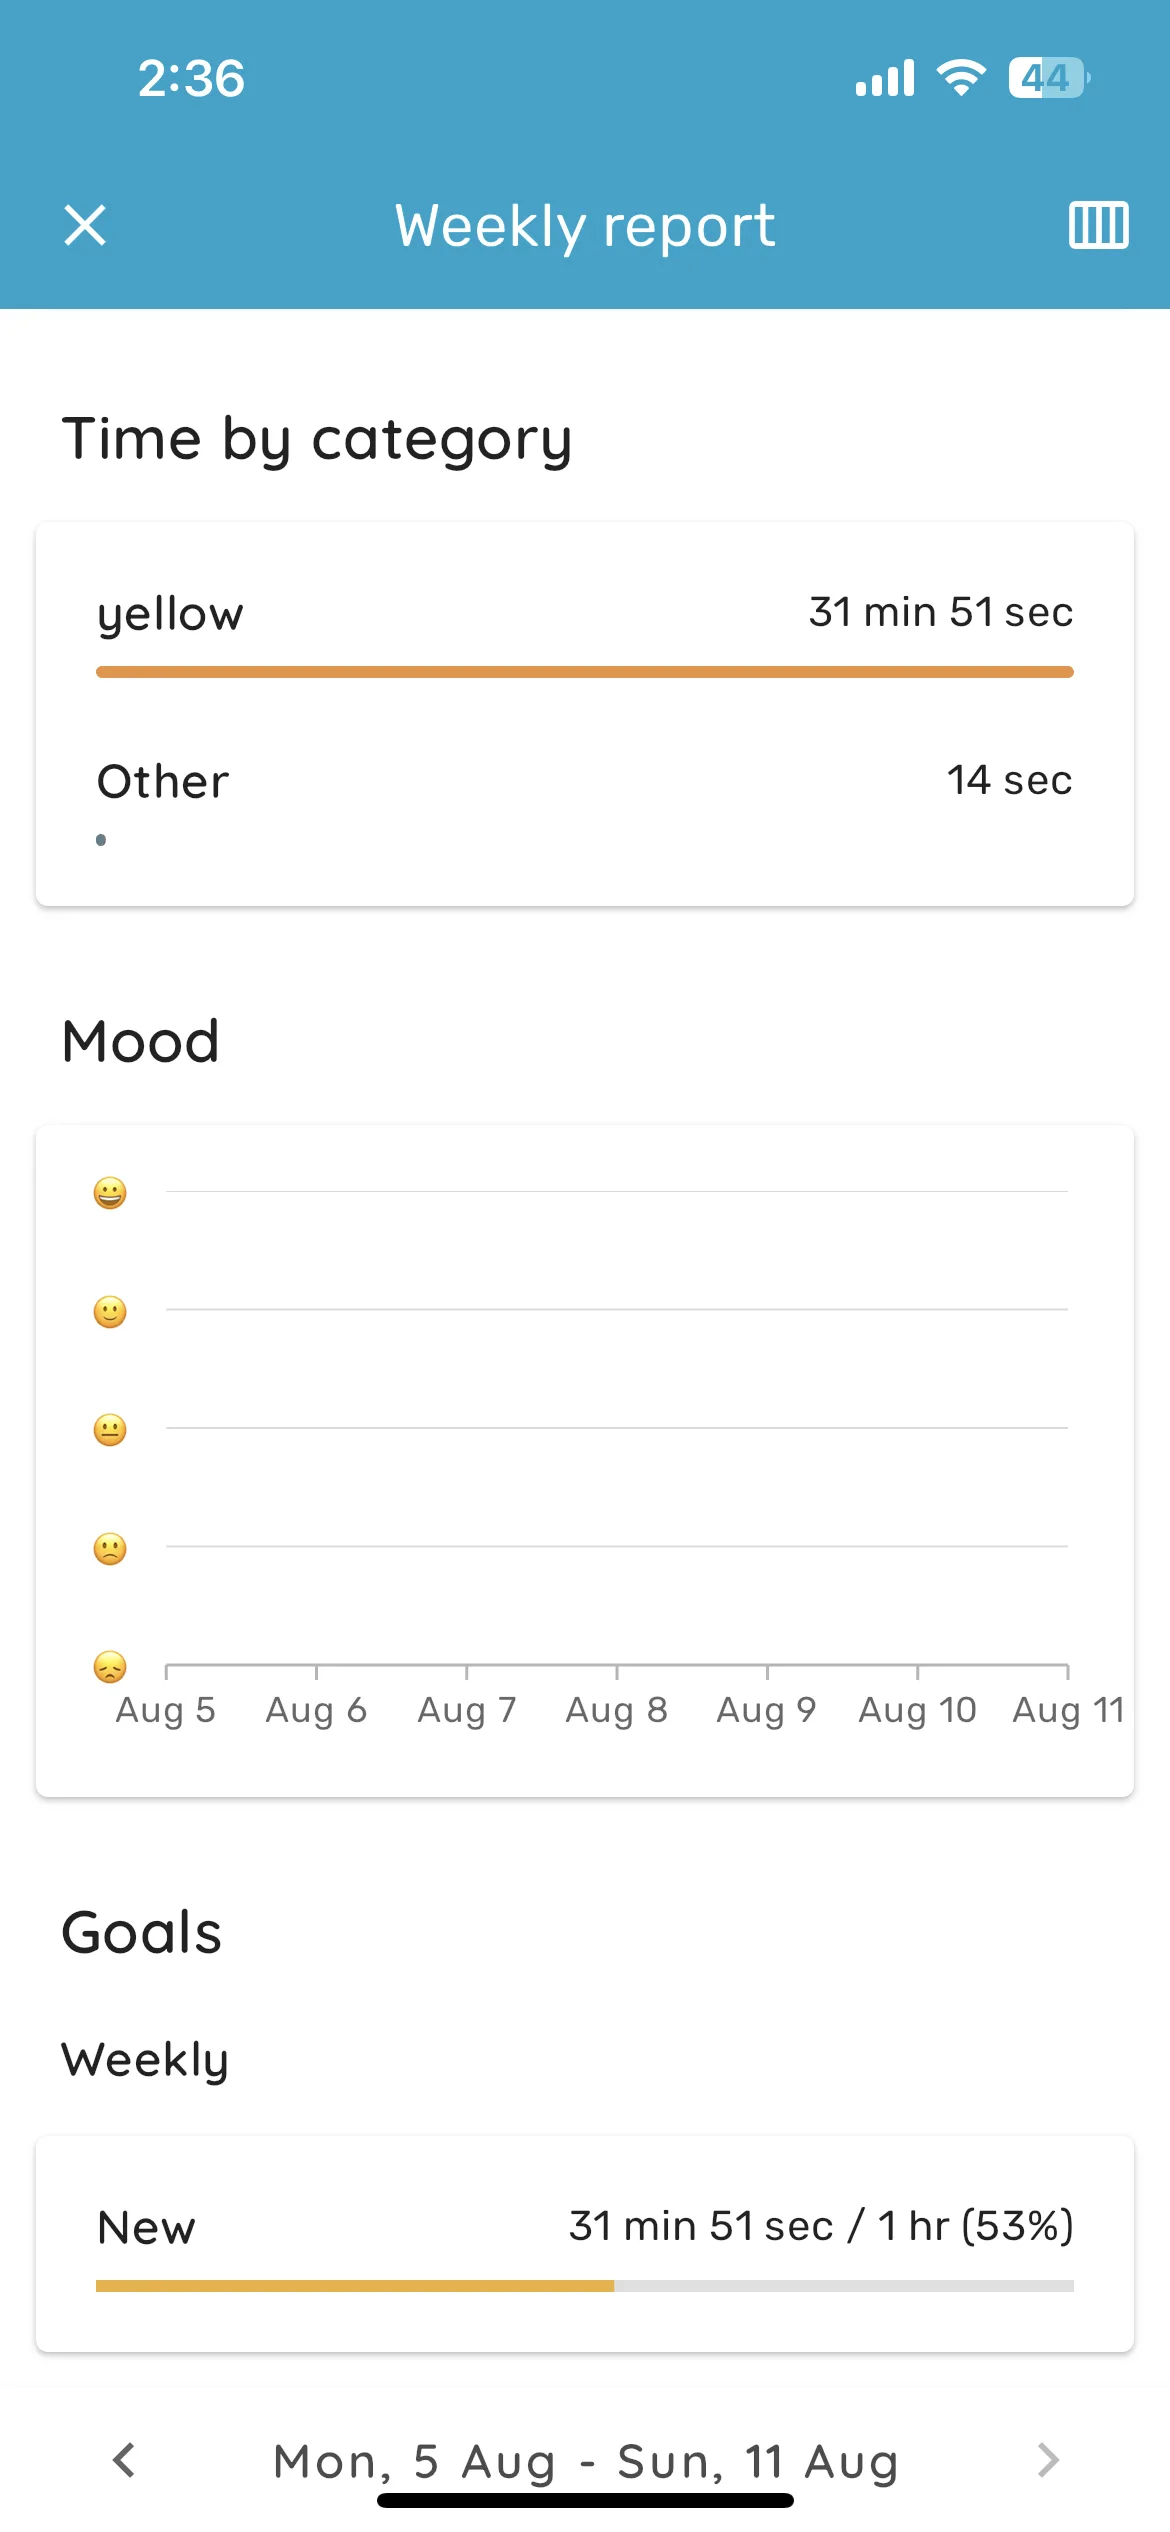Viewport: 1170px width, 2532px height.
Task: Go to previous week with left chevron
Action: pyautogui.click(x=124, y=2460)
